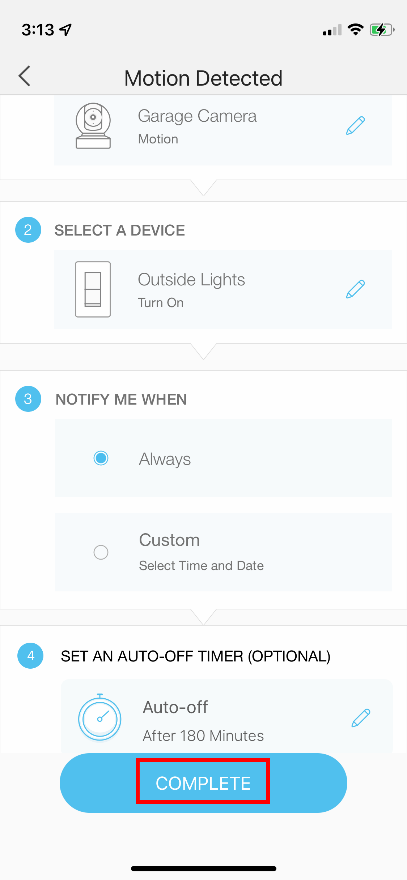407x880 pixels.
Task: Tap the step 4 number badge
Action: coord(30,656)
